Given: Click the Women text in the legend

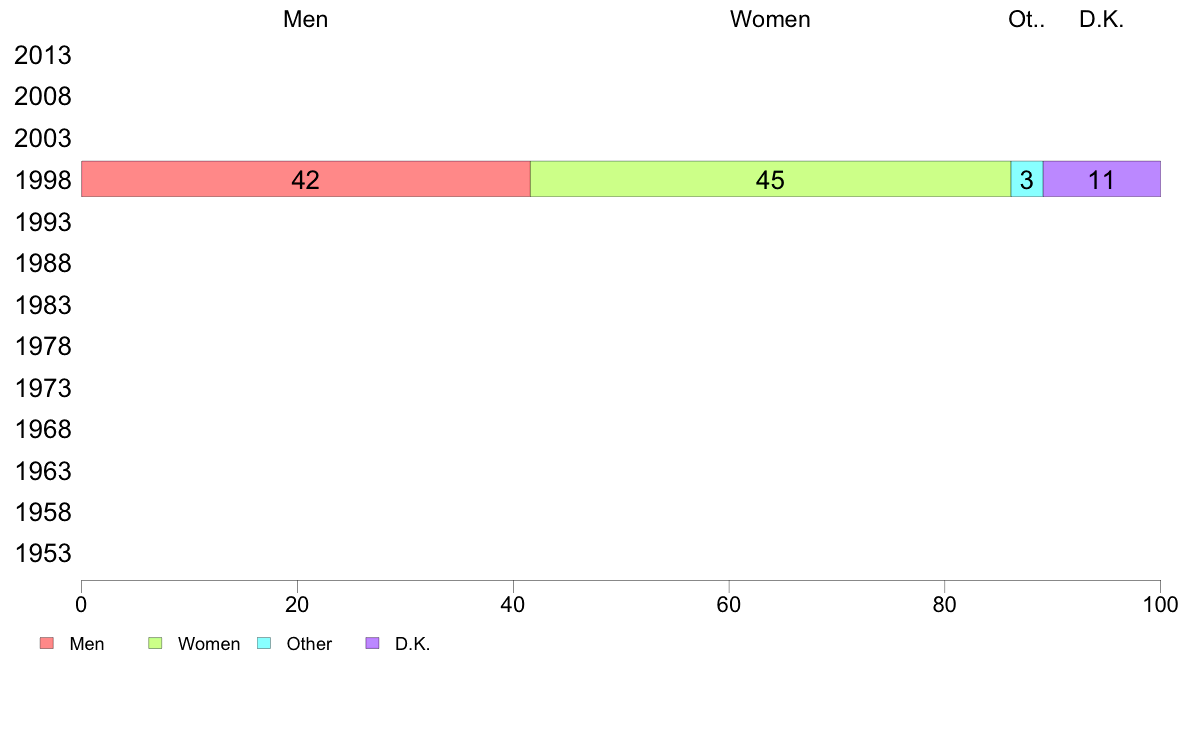Looking at the screenshot, I should pyautogui.click(x=209, y=644).
